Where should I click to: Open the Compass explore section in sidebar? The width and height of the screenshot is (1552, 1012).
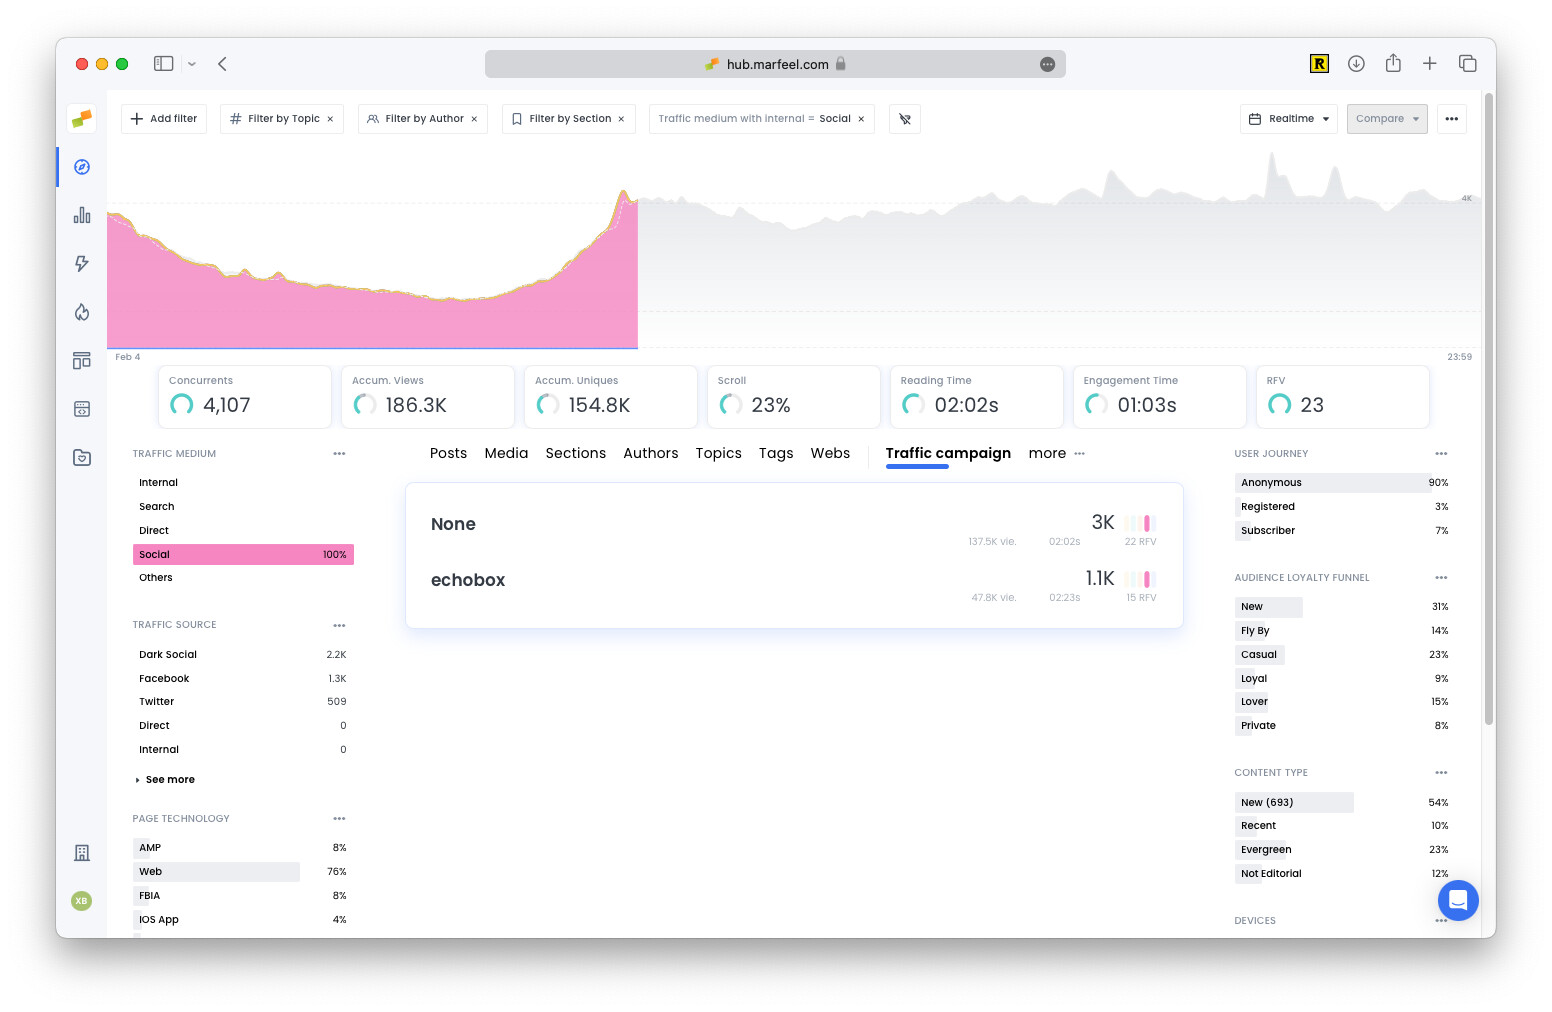81,167
